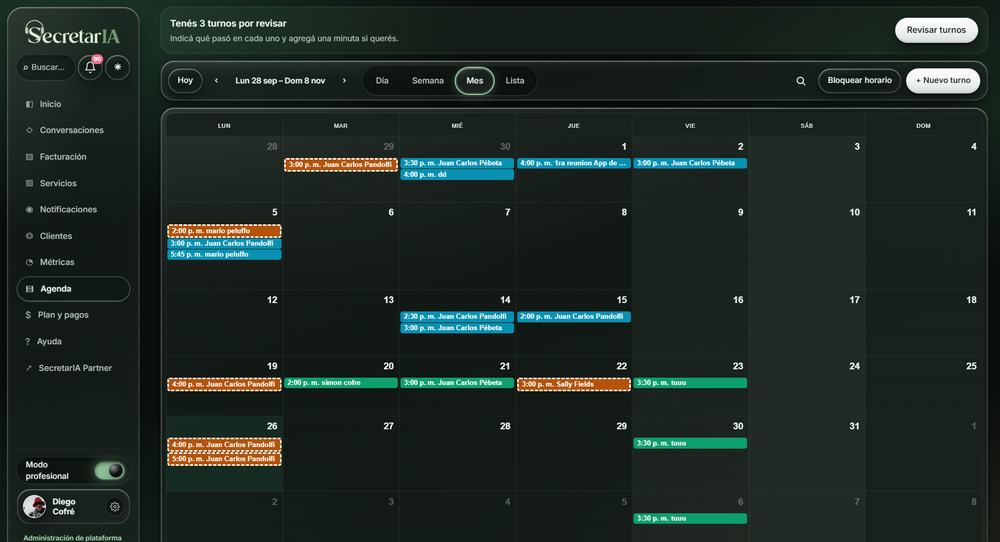Toggle the light/dark theme sun icon

[x=117, y=67]
